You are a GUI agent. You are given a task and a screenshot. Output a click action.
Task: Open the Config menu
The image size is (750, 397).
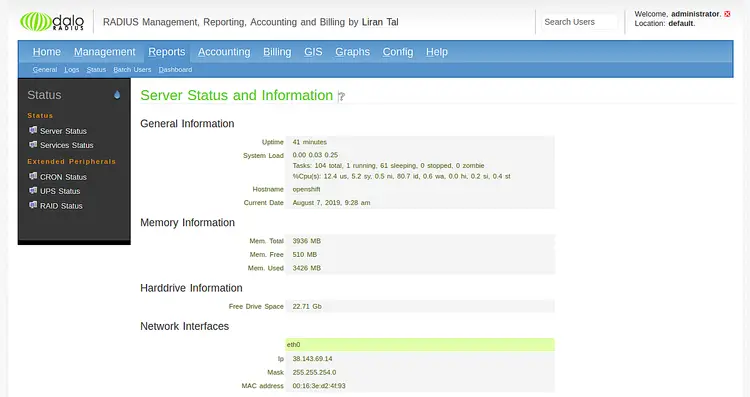click(397, 52)
